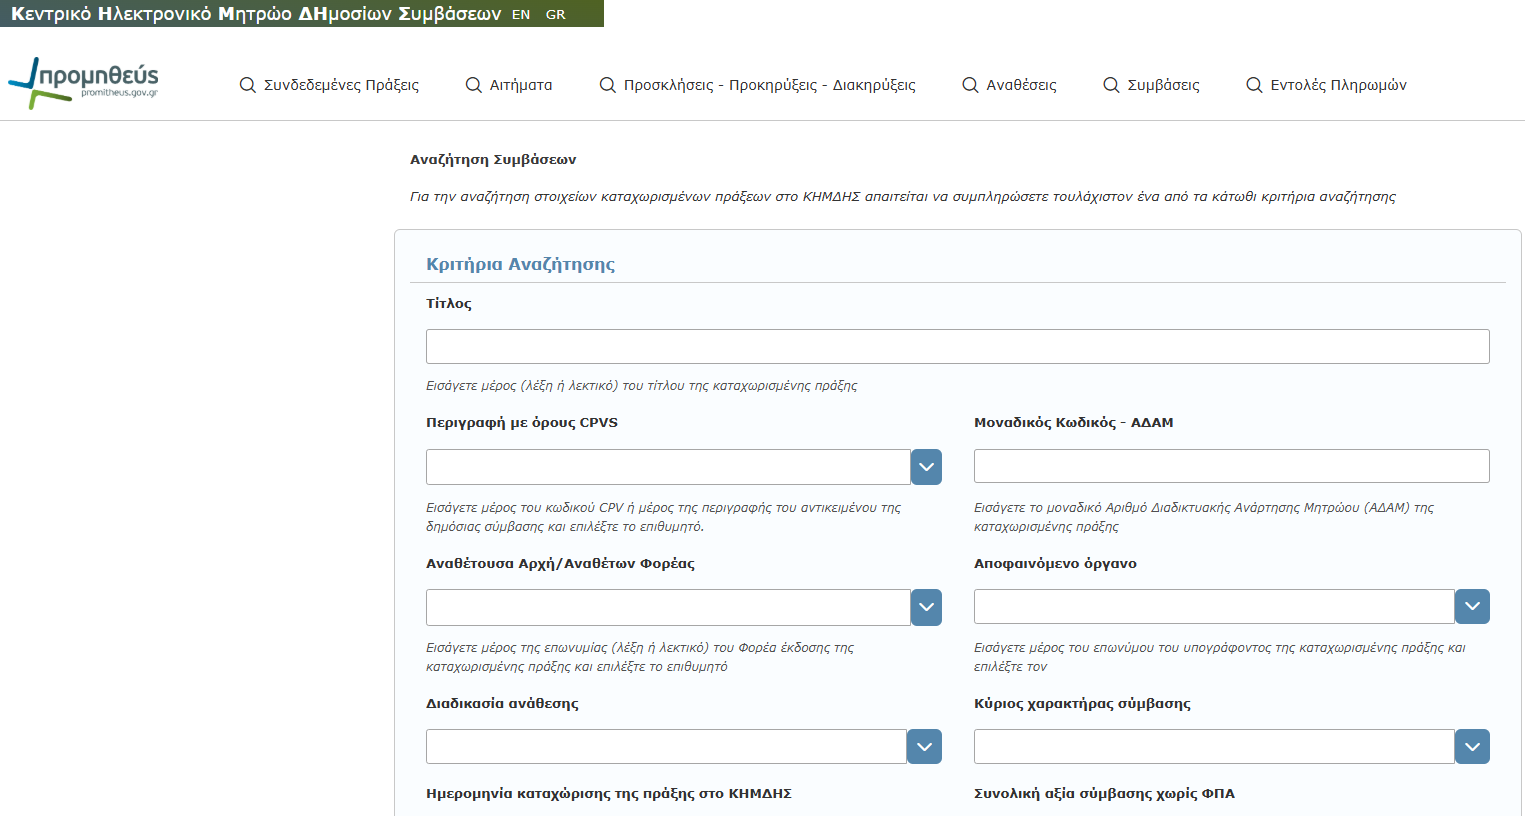Click the search icon before Προσκλήσεις - Προκηρύξεις

point(607,85)
